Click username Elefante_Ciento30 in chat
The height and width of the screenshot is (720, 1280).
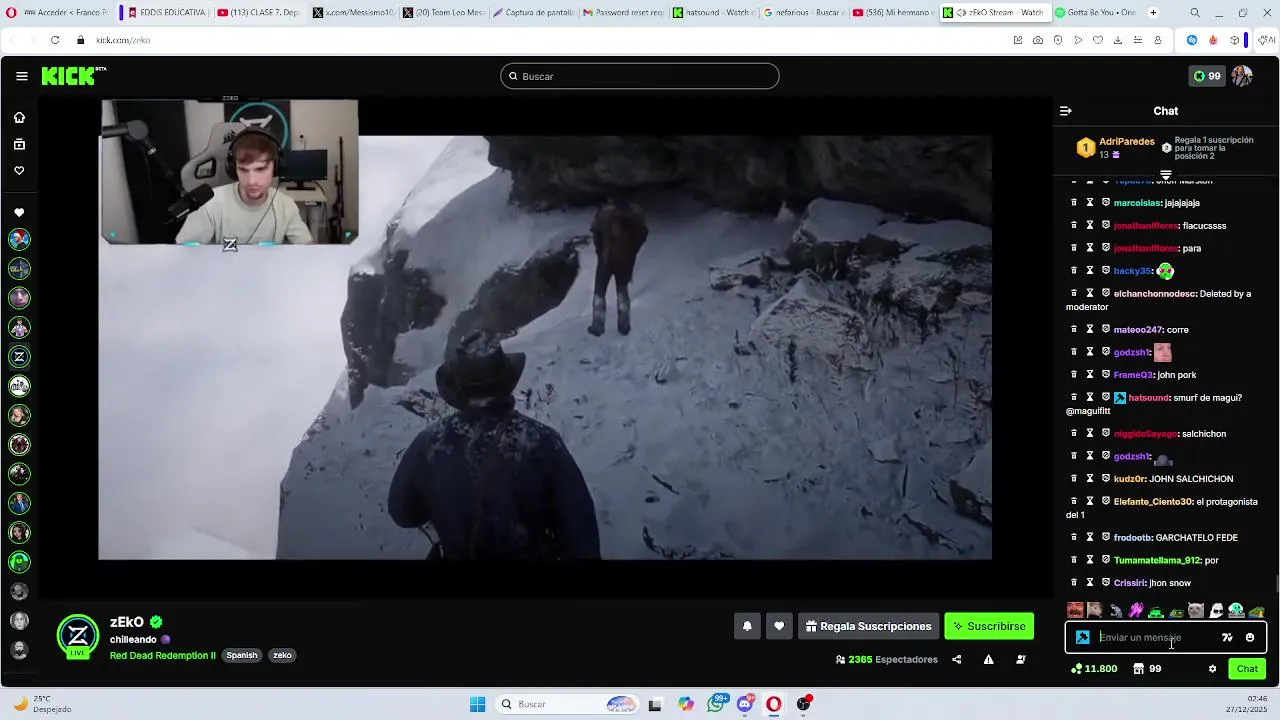[1153, 501]
